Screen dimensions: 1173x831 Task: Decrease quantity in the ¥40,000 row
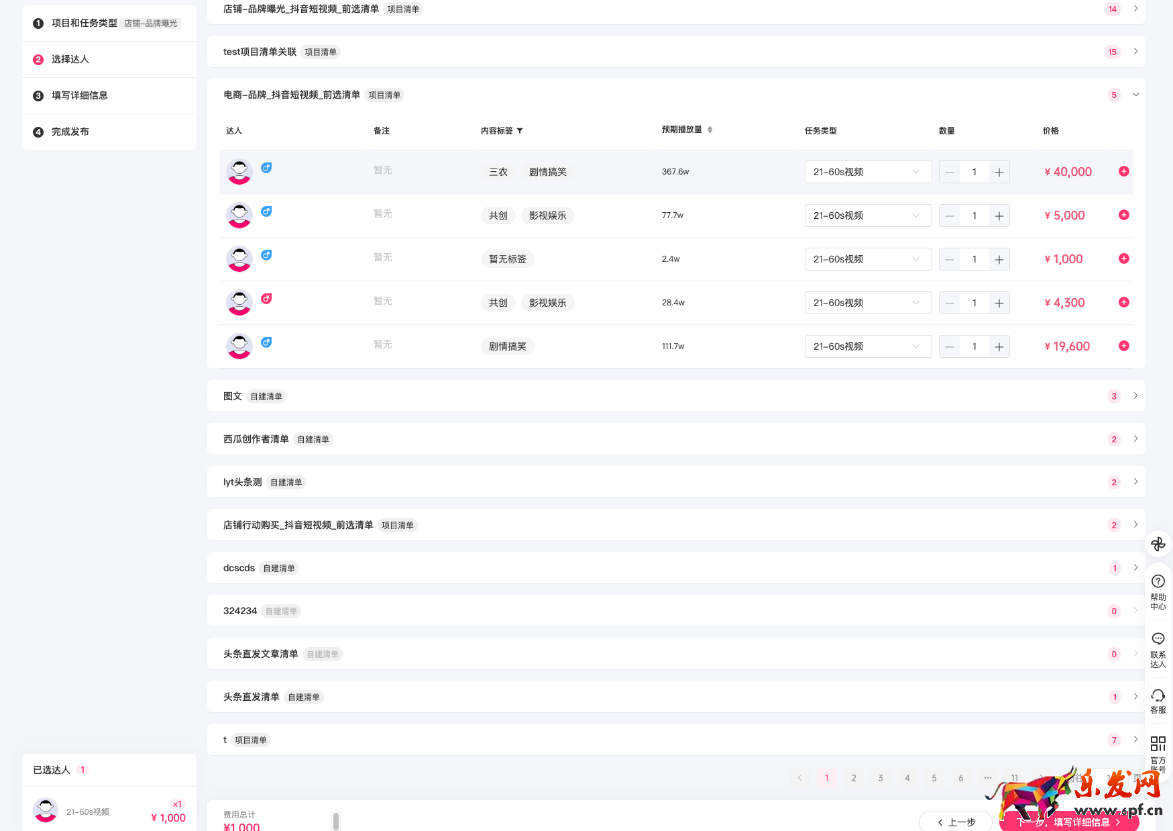(x=950, y=172)
